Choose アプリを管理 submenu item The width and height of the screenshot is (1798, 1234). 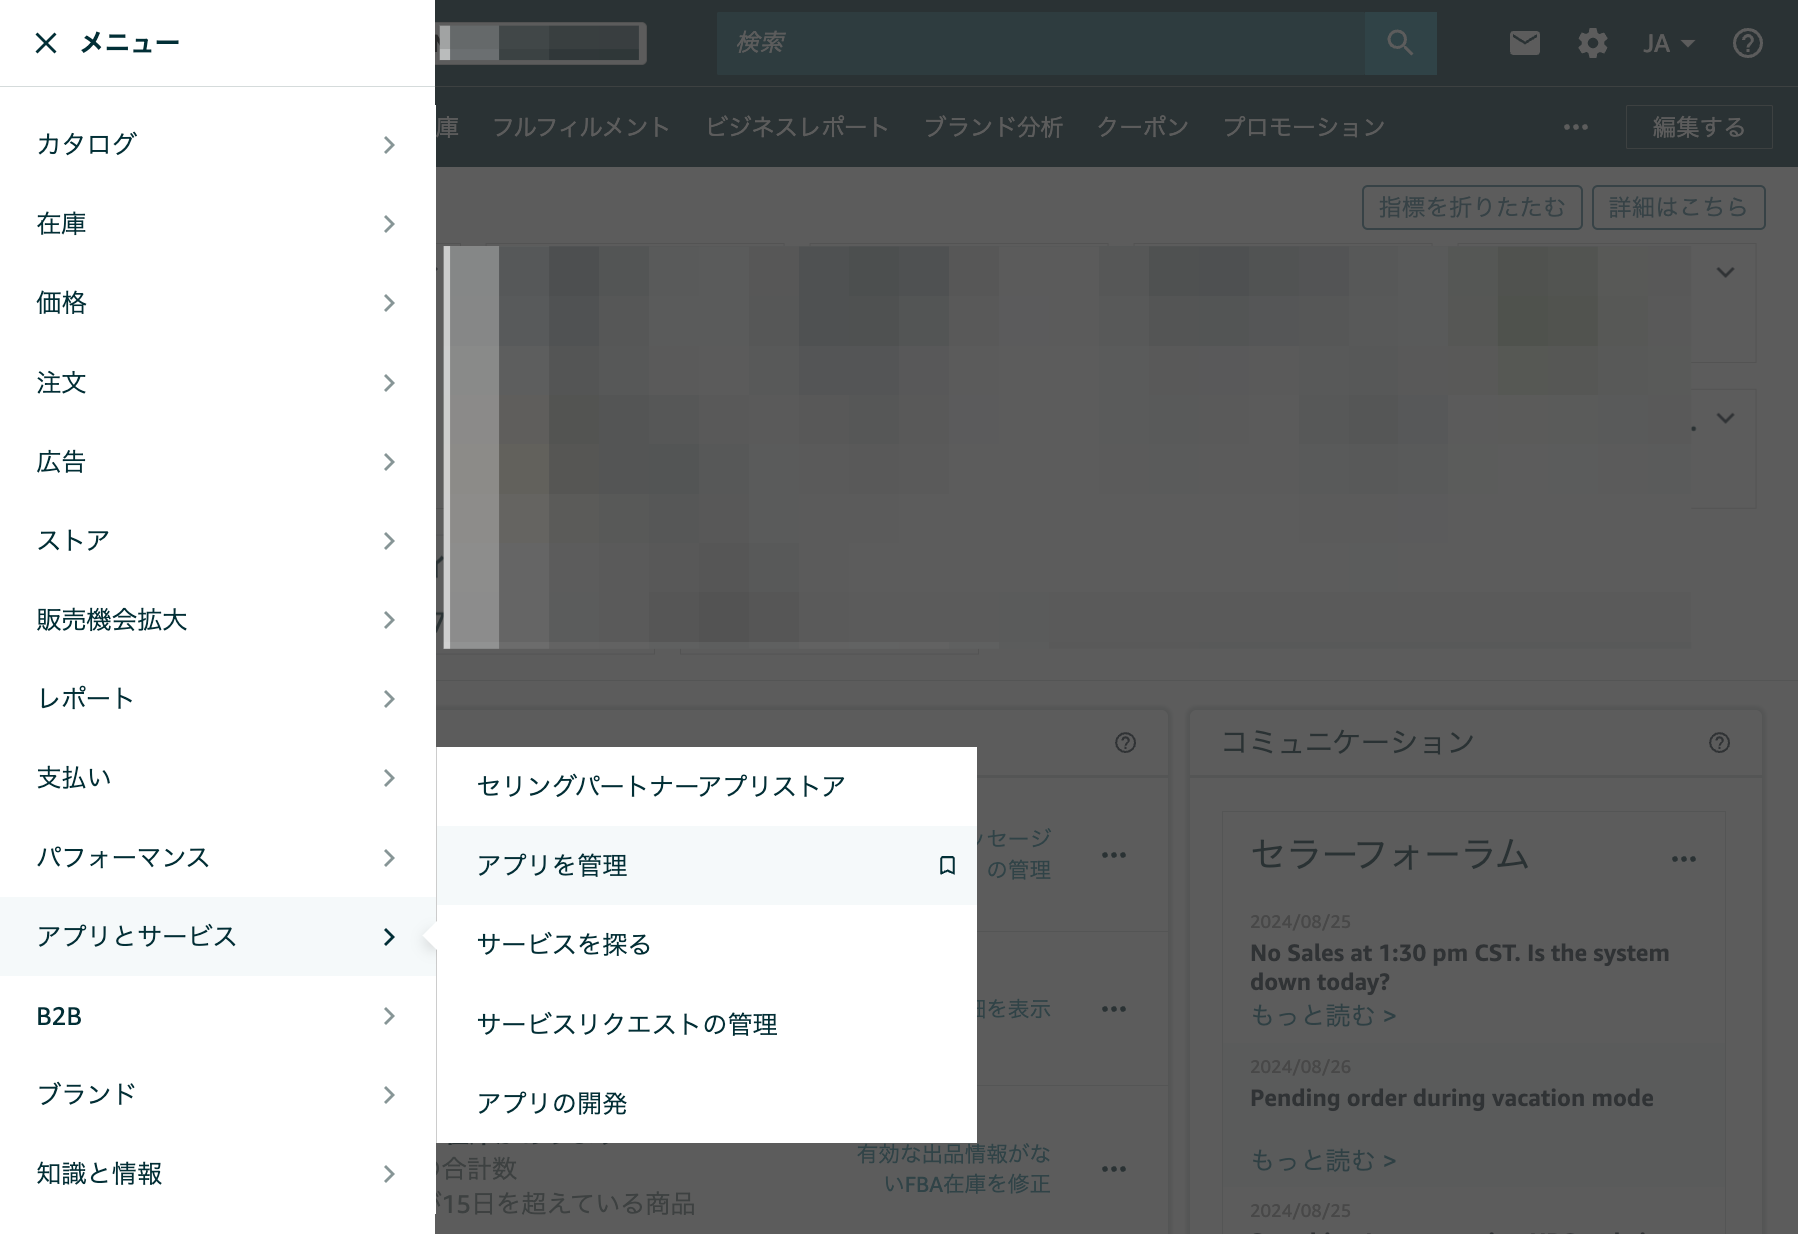tap(707, 865)
